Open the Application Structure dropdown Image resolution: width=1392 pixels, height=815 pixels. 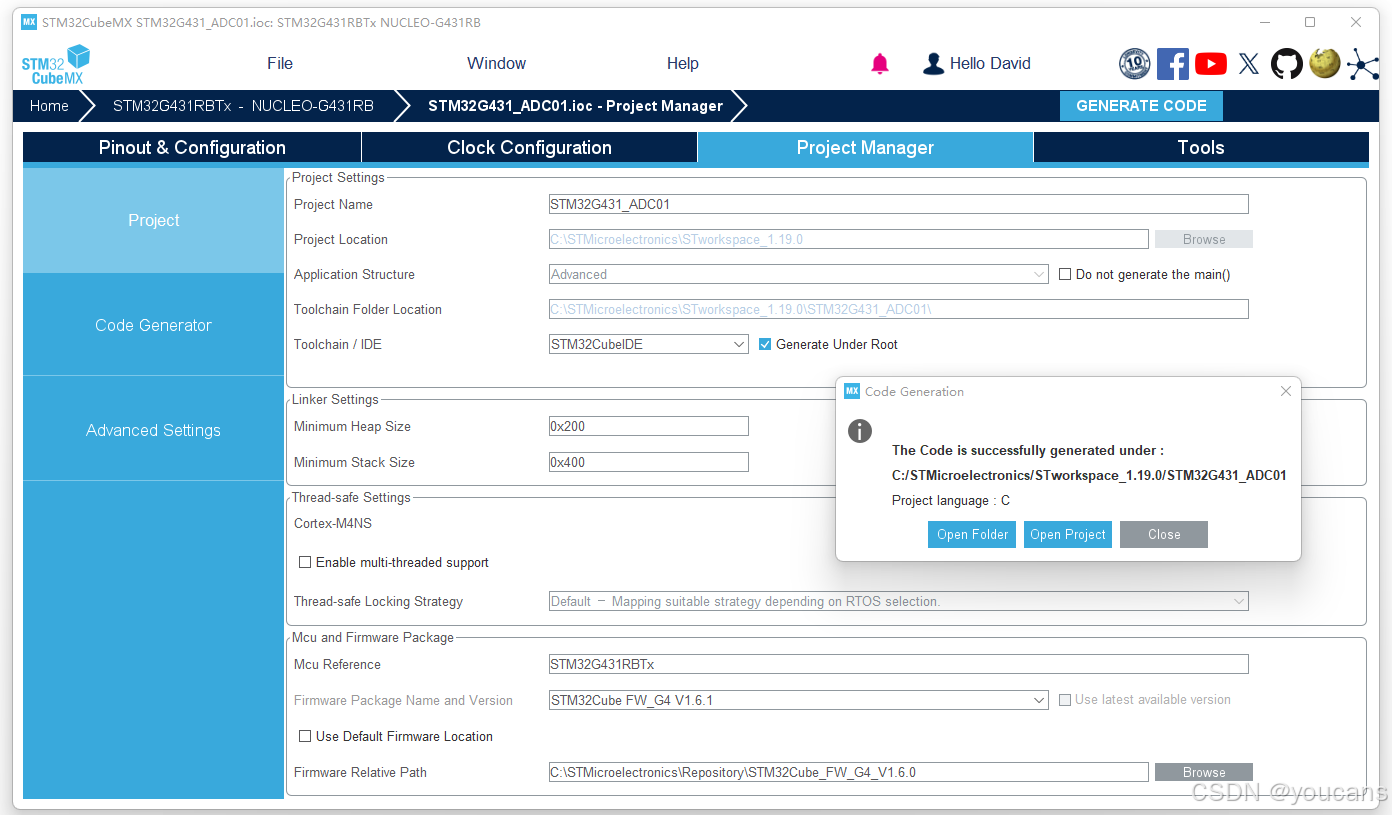point(798,274)
